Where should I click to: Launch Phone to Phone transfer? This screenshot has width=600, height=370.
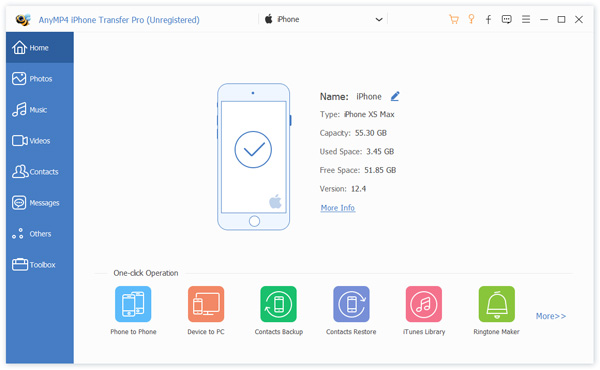[x=133, y=311]
